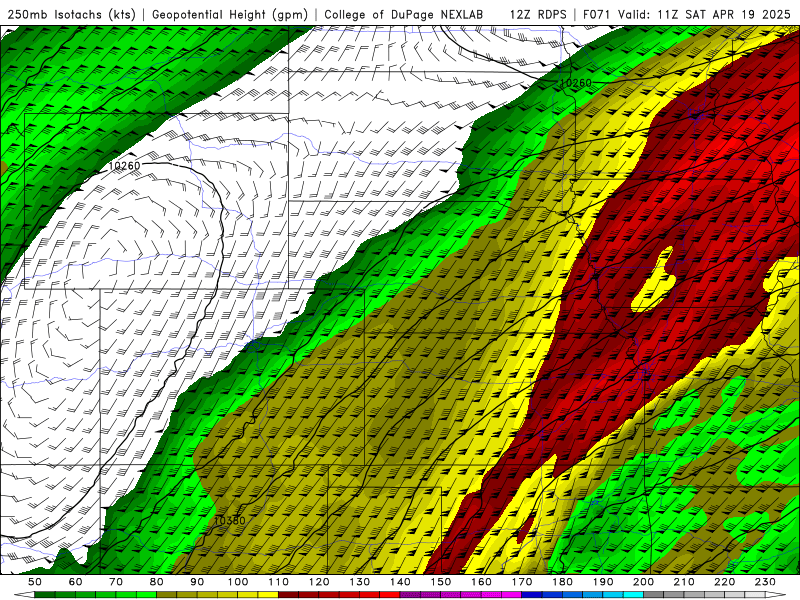This screenshot has width=800, height=600.
Task: Click the 180 knot value on the color scale
Action: coord(562,582)
